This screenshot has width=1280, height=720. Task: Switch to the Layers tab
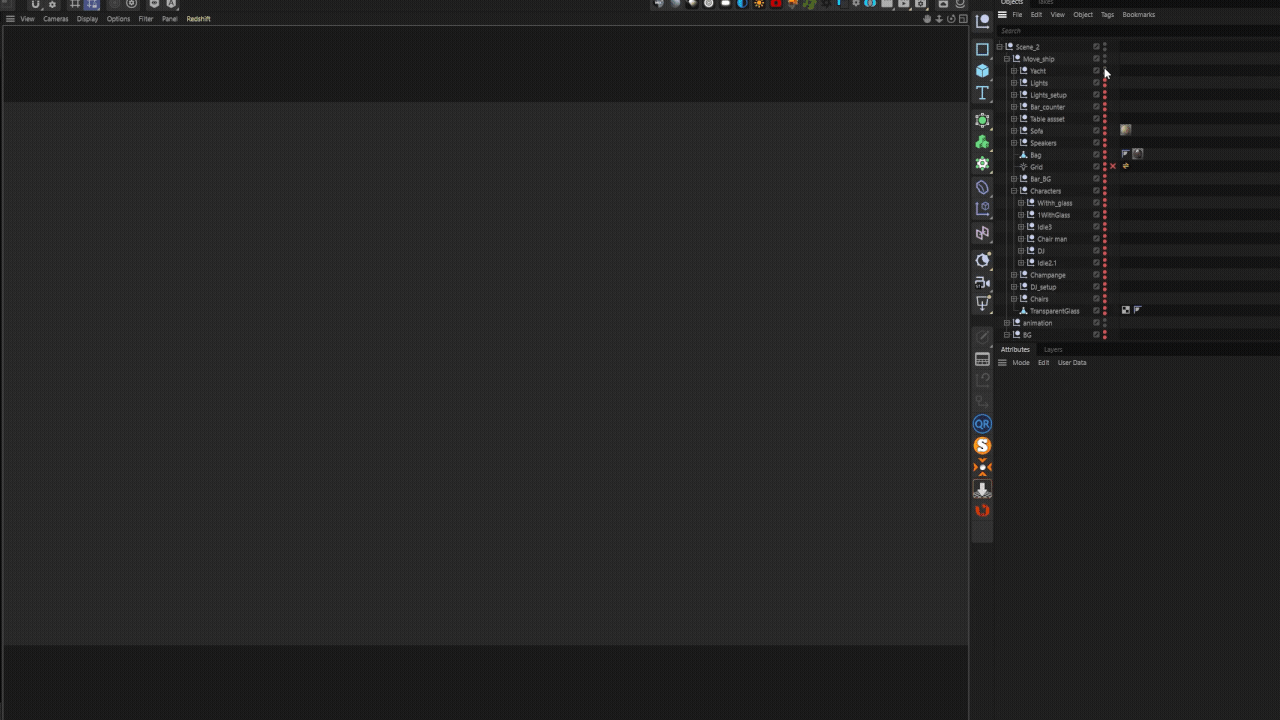1053,349
